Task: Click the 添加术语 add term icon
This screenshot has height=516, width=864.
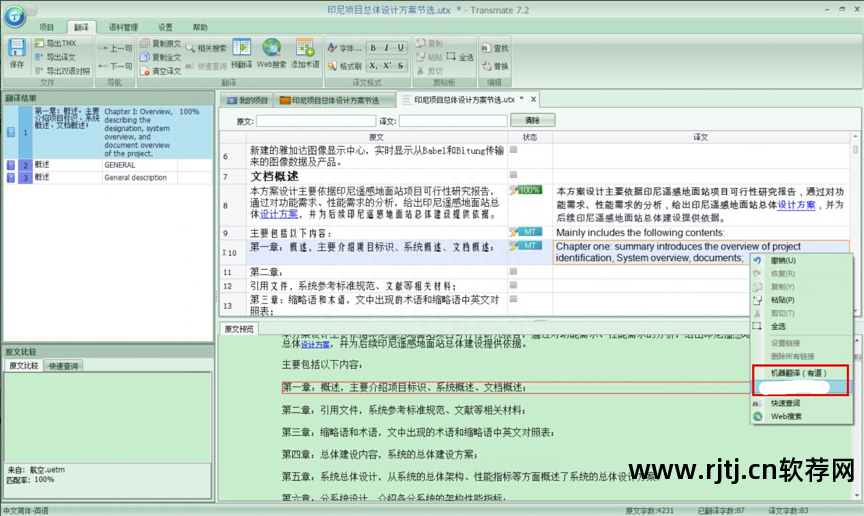Action: coord(305,53)
